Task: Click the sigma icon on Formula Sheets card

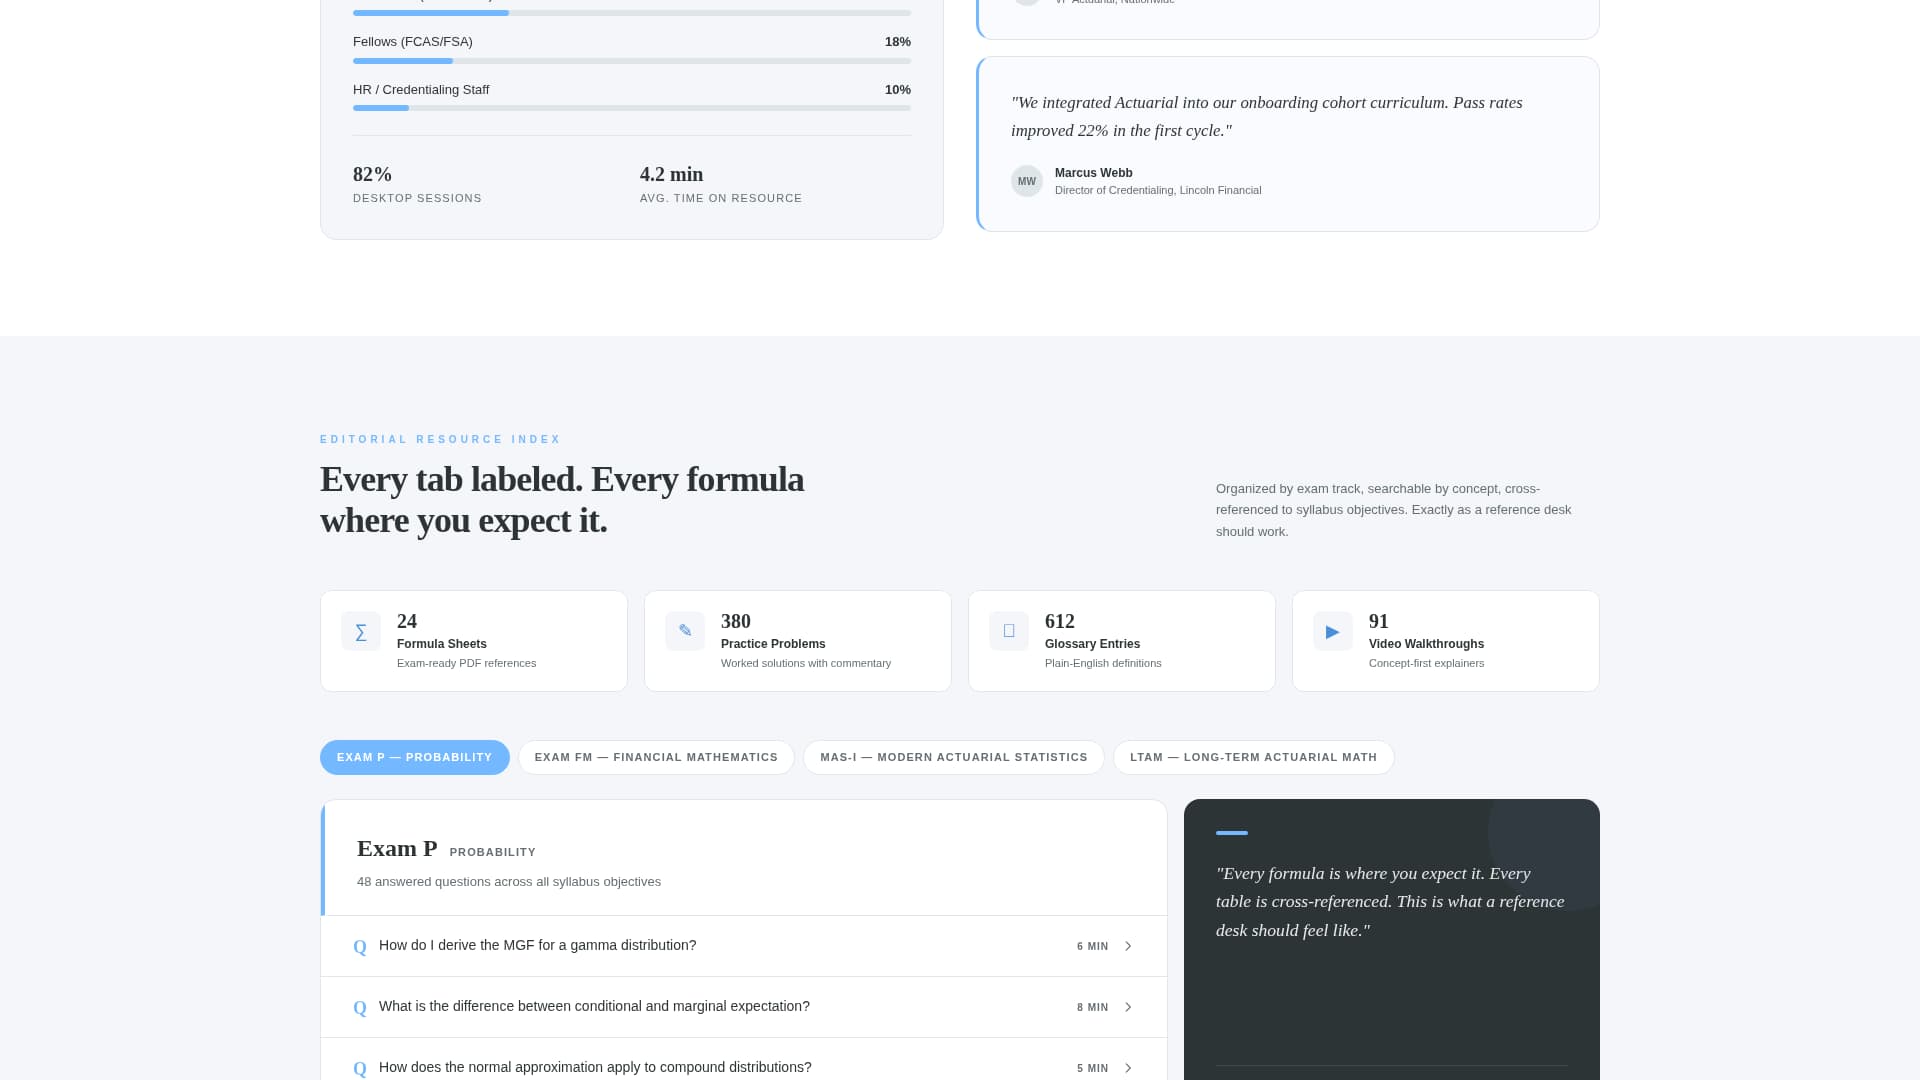Action: (360, 631)
